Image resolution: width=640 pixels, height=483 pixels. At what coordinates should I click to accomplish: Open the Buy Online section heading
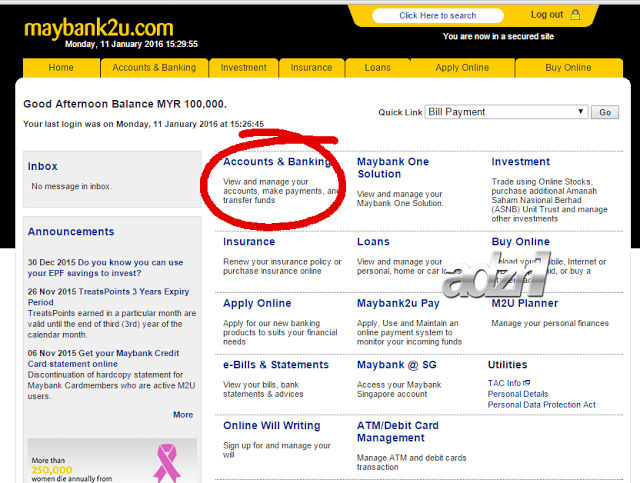click(520, 242)
